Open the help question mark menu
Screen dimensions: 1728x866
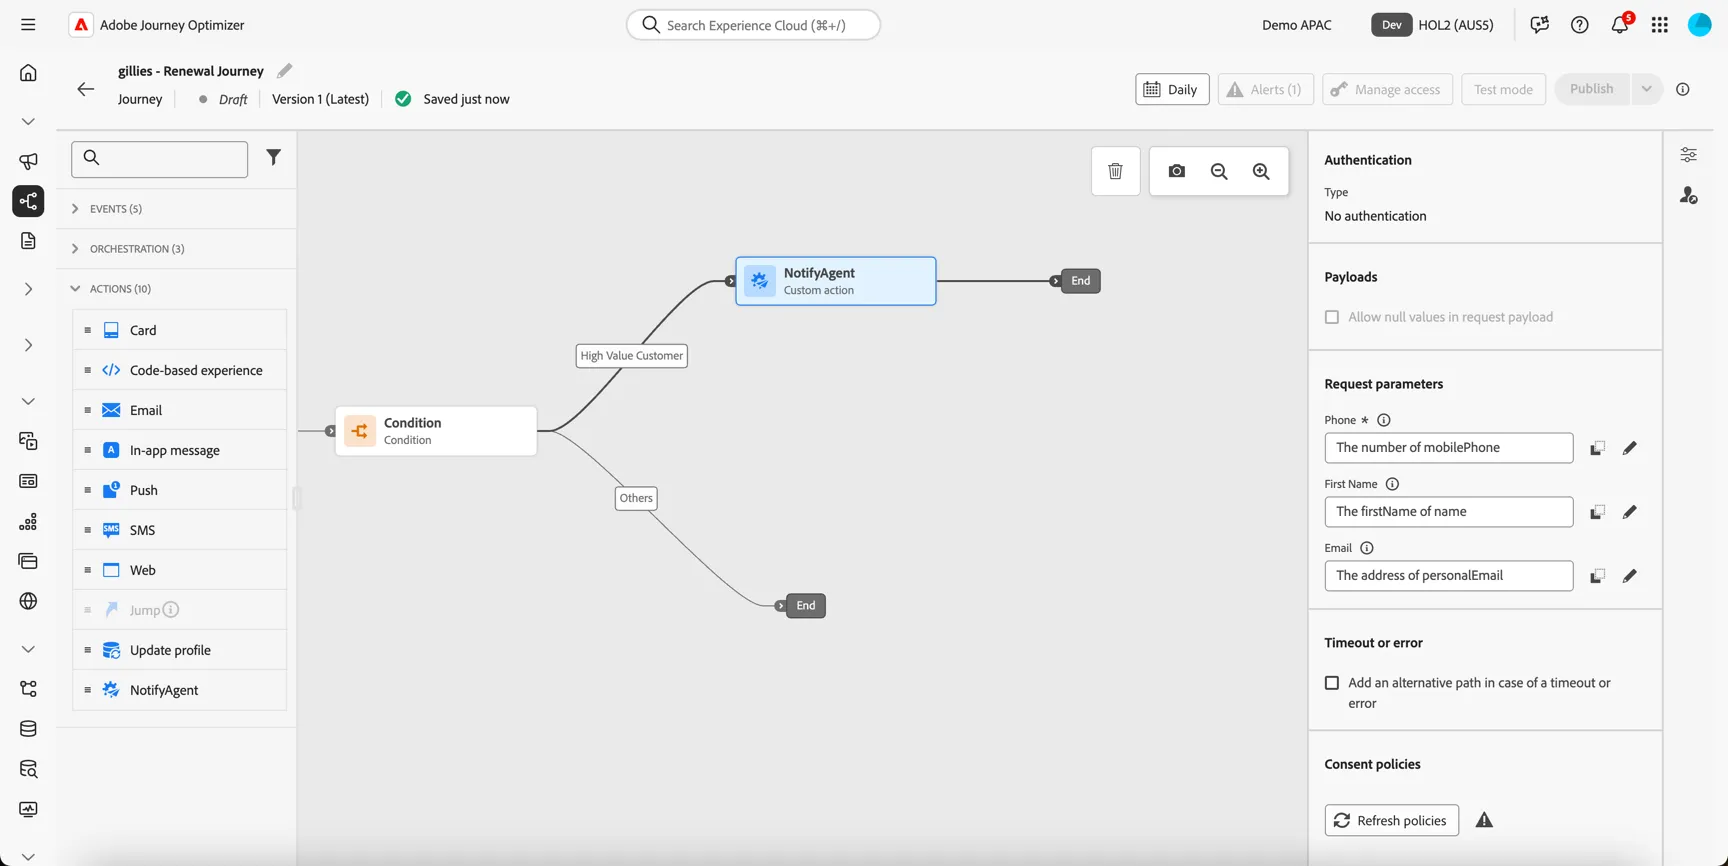(1579, 25)
